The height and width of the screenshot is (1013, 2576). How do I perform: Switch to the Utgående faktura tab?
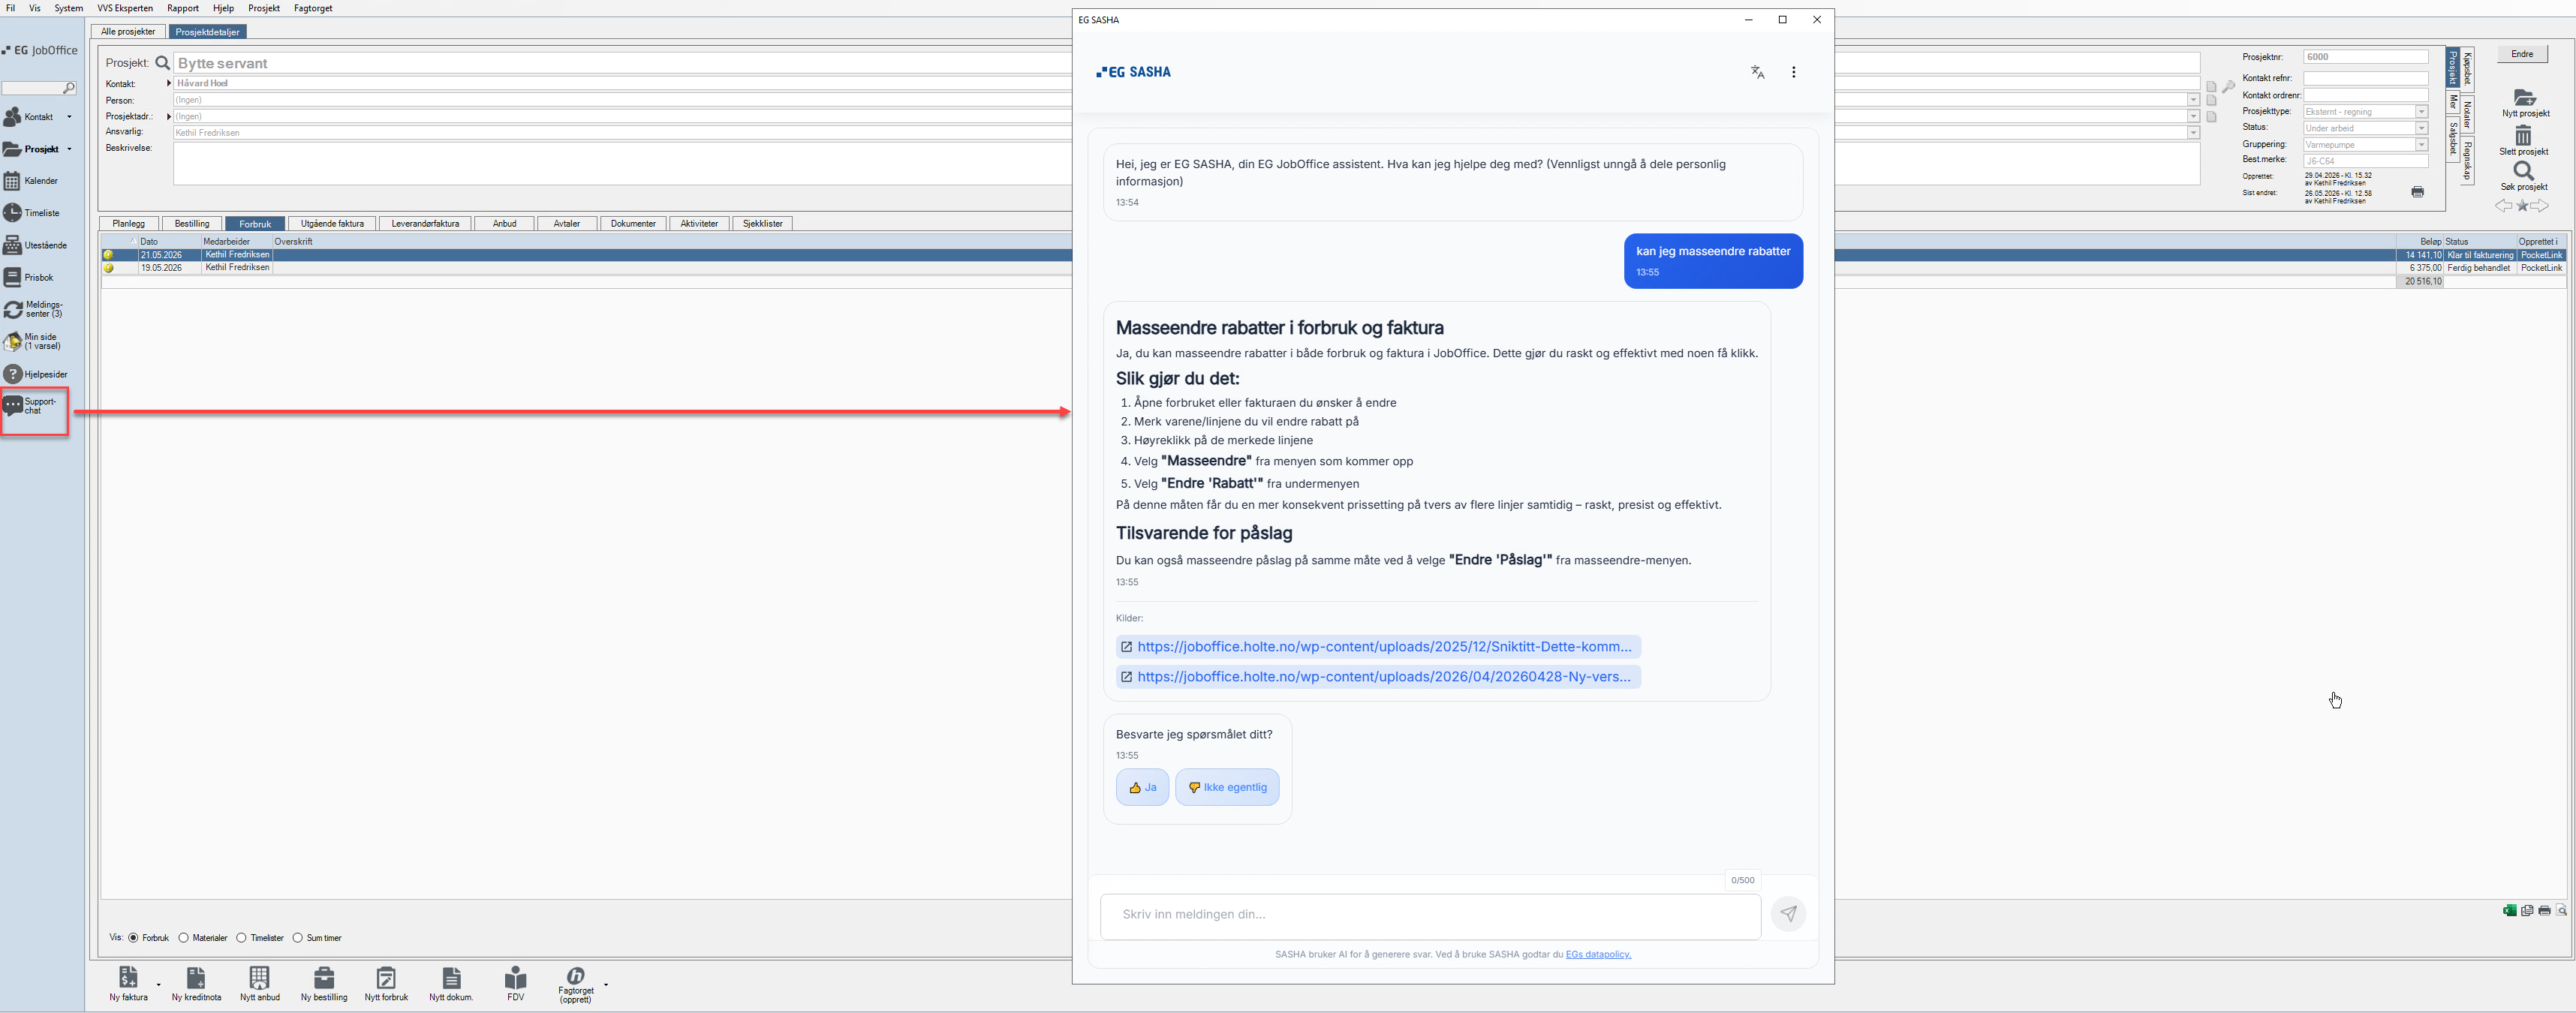click(333, 223)
